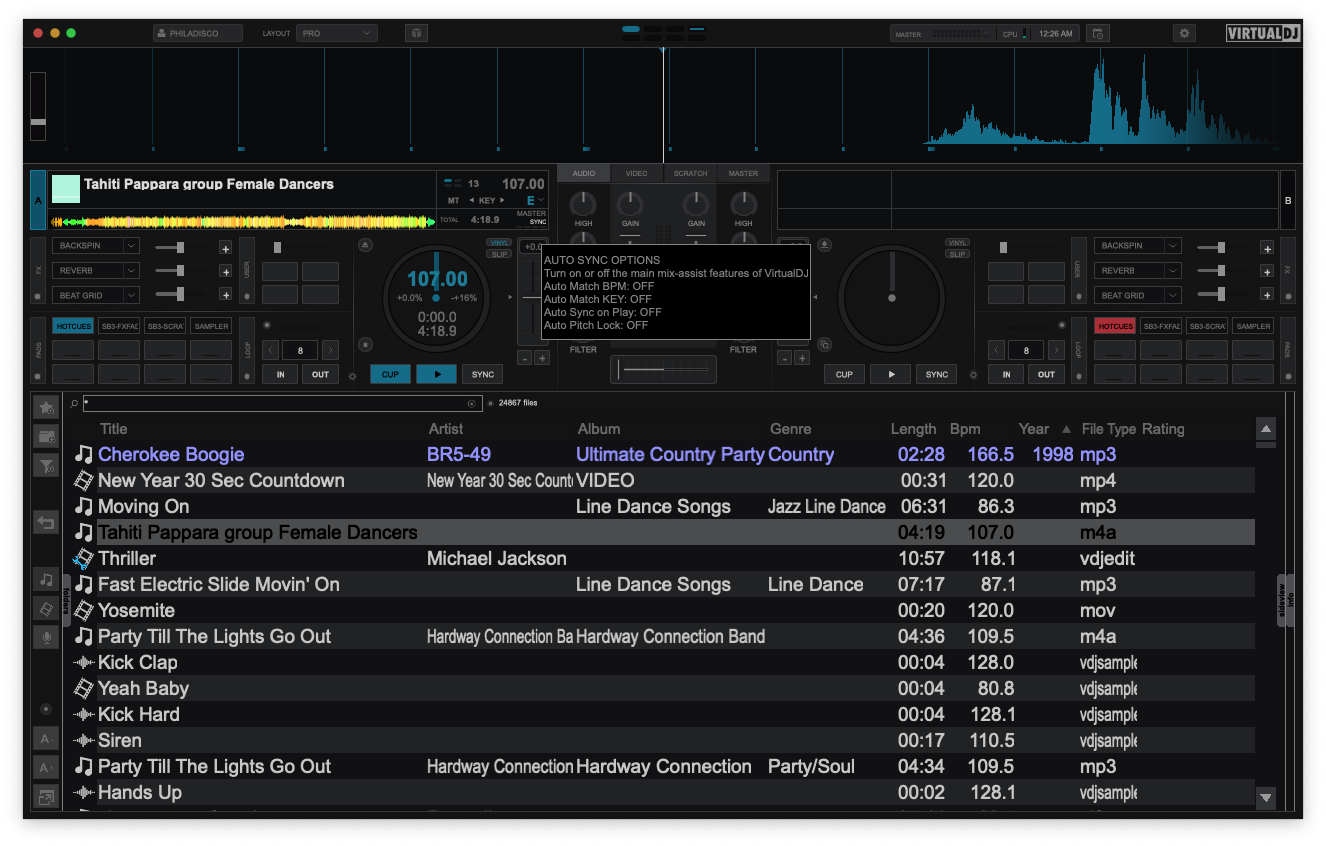Play deck A
1326x846 pixels.
[436, 375]
